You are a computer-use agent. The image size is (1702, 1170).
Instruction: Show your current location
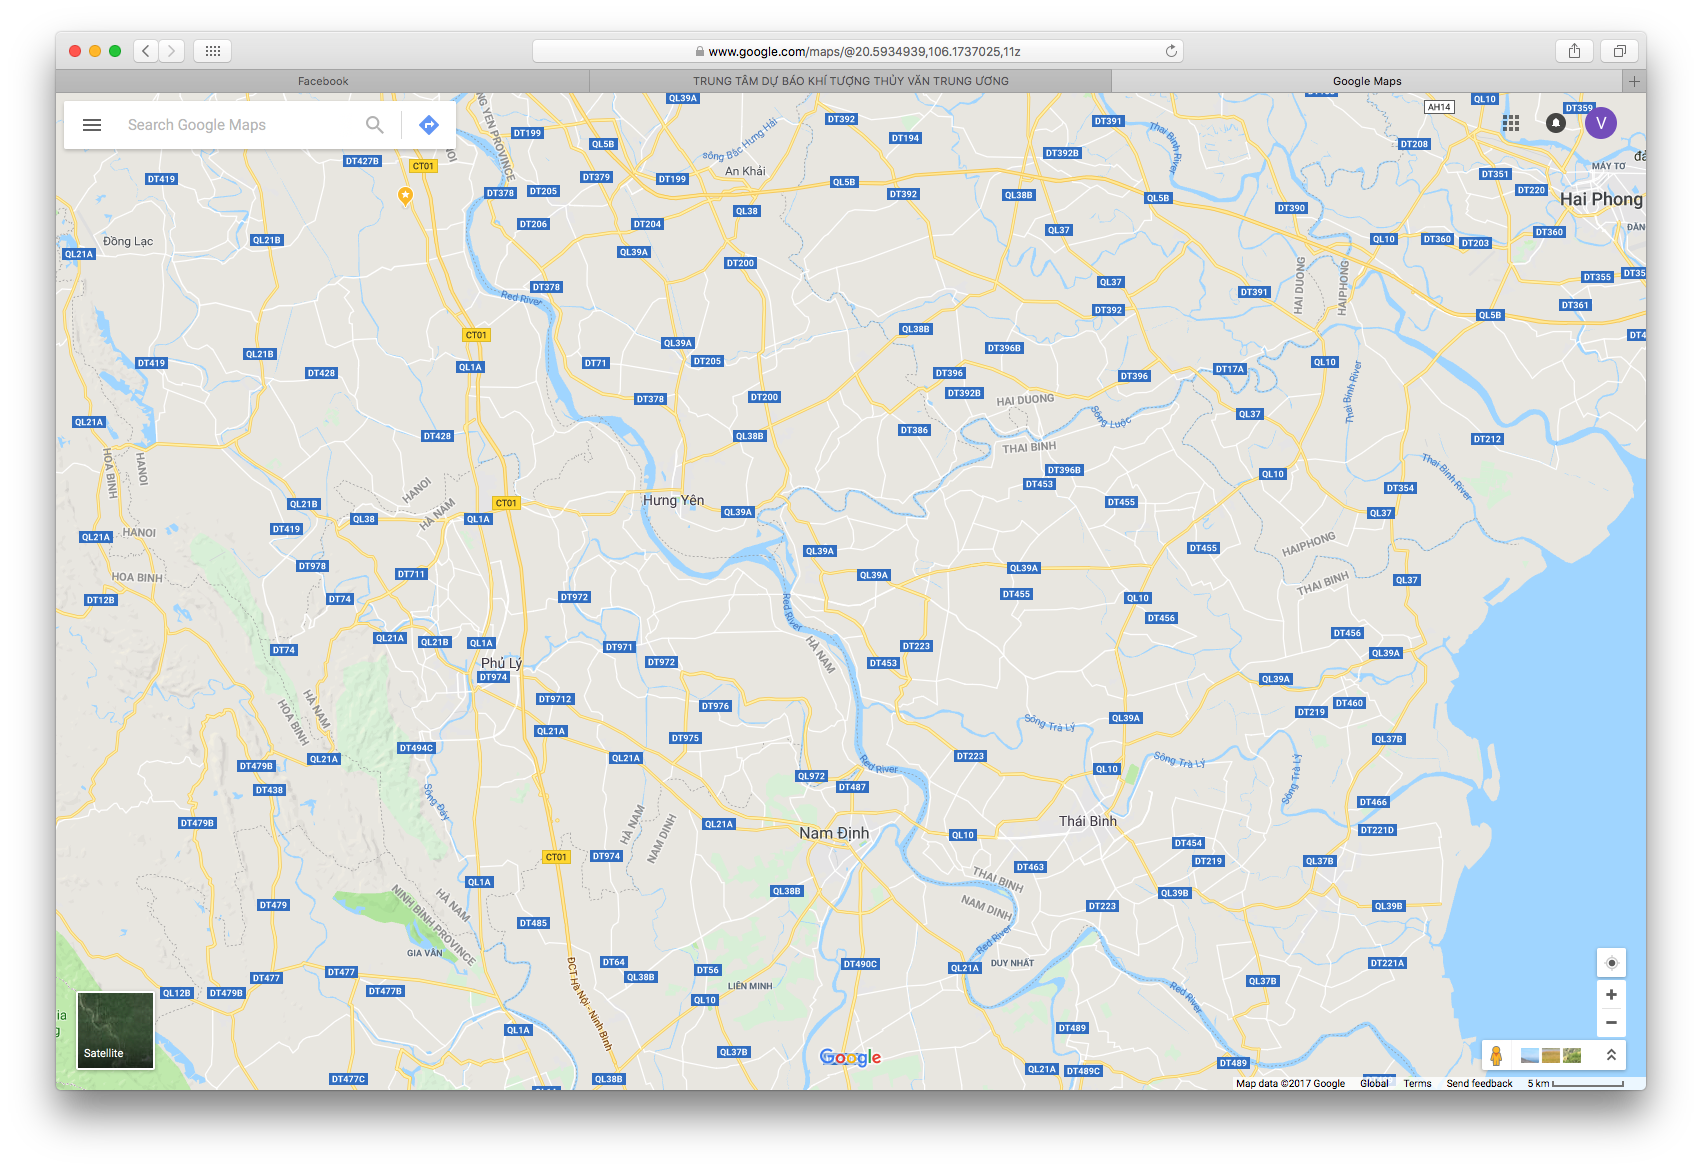click(1611, 963)
